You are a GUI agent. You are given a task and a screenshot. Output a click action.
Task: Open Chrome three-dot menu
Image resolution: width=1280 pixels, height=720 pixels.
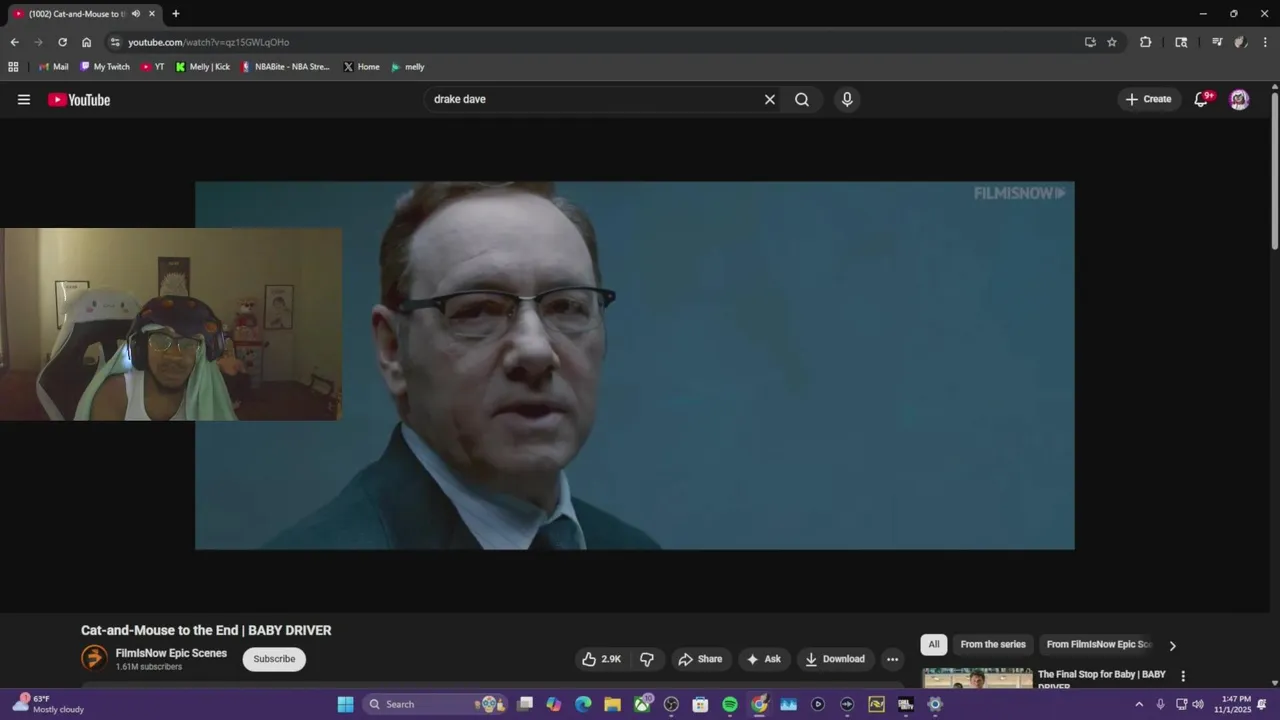click(1263, 42)
